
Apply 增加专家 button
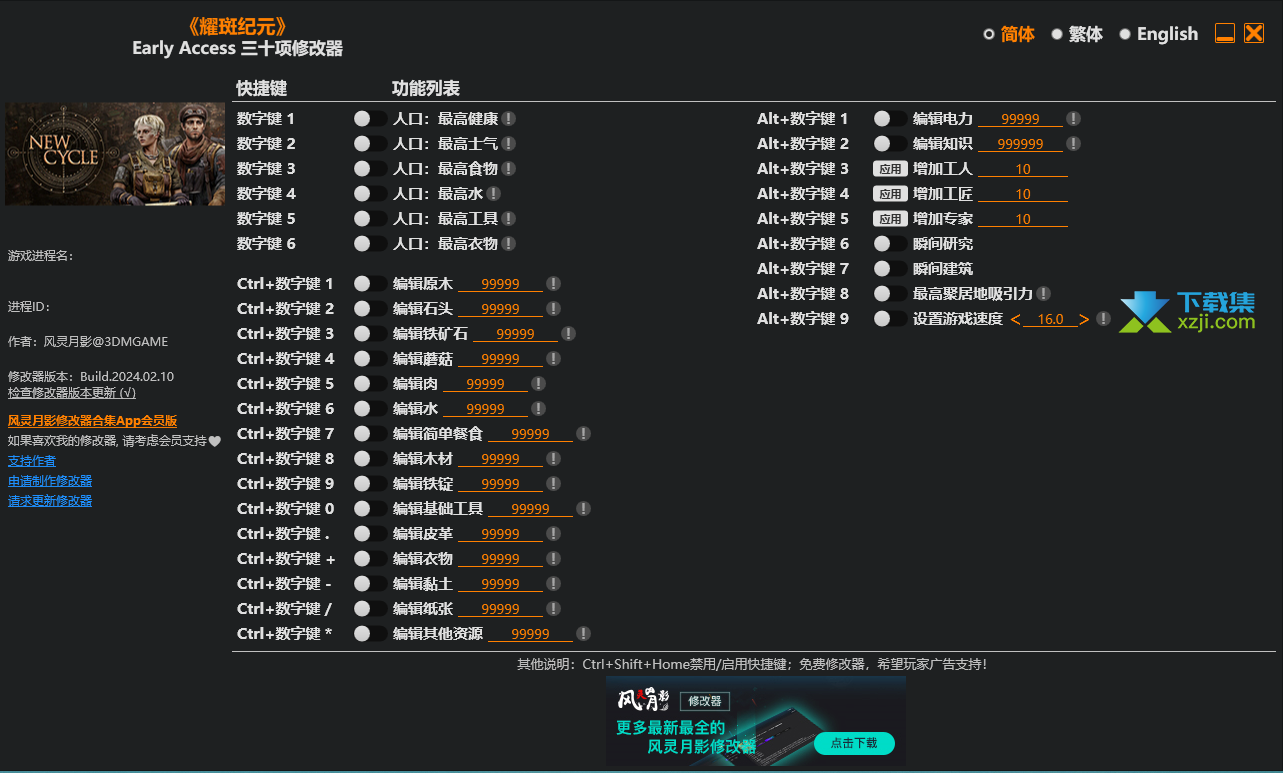coord(890,219)
